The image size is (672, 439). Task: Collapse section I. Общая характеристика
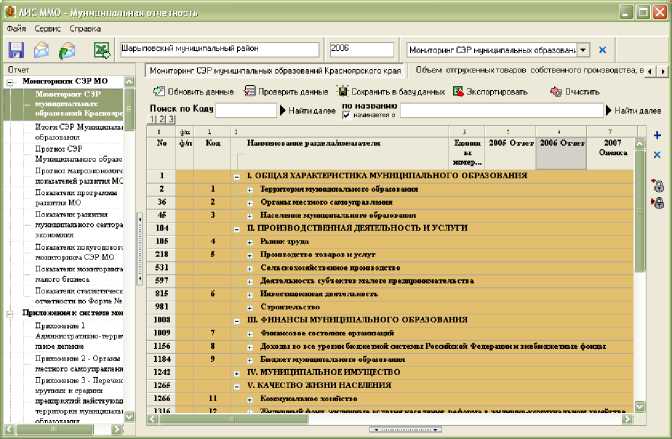coord(237,176)
